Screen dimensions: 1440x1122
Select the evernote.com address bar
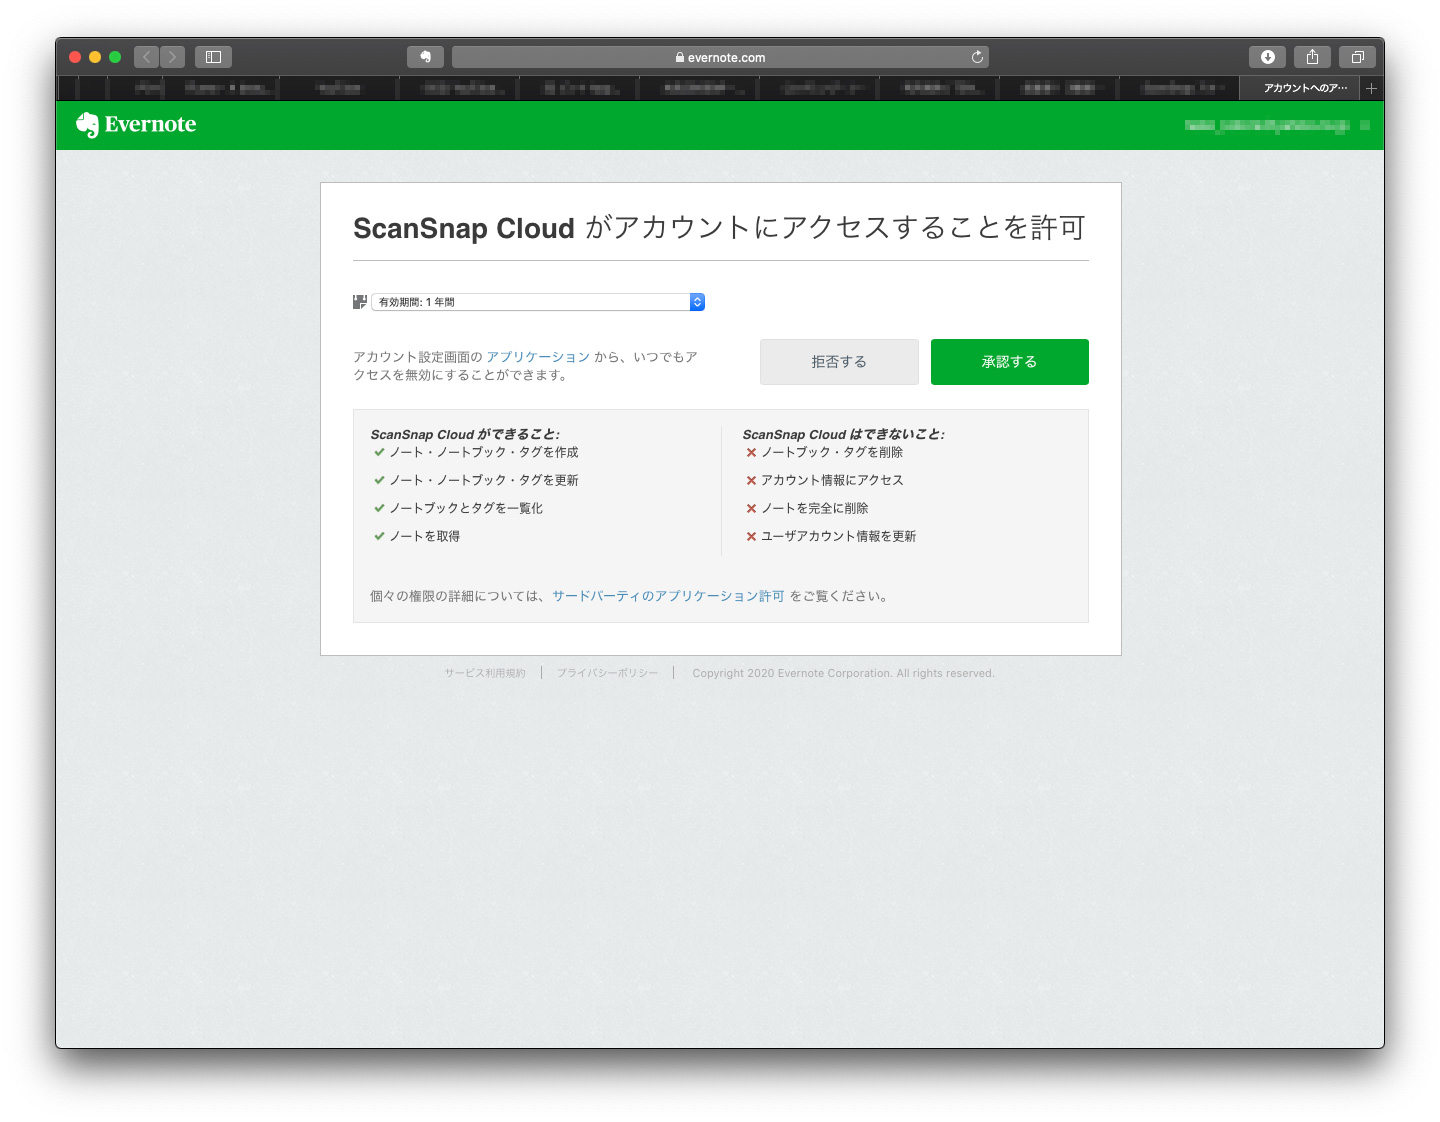click(x=720, y=57)
